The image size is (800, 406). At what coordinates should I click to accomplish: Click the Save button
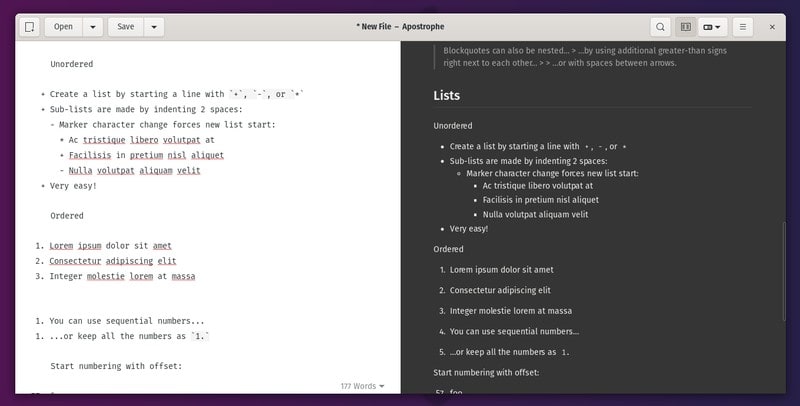126,27
